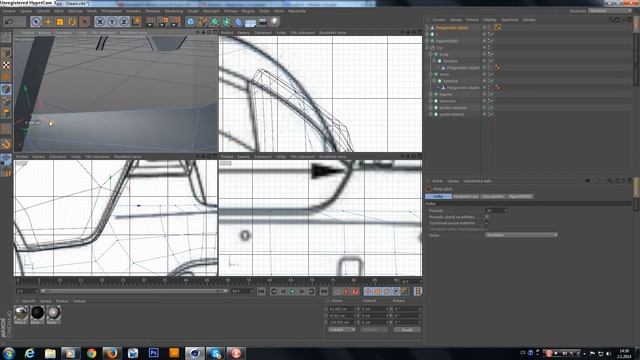
Task: Click the Attributes panel back arrow
Action: pos(588,180)
